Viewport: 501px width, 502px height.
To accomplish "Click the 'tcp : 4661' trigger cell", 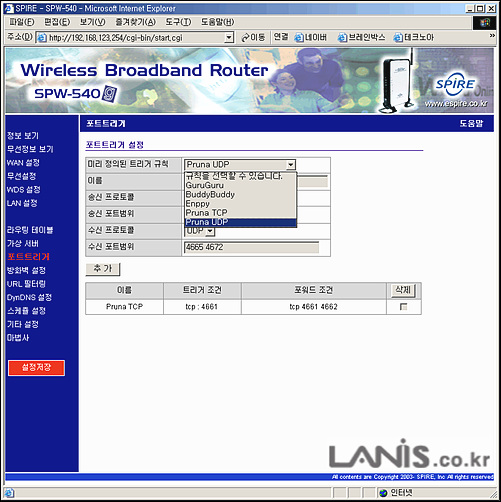I will click(x=202, y=307).
